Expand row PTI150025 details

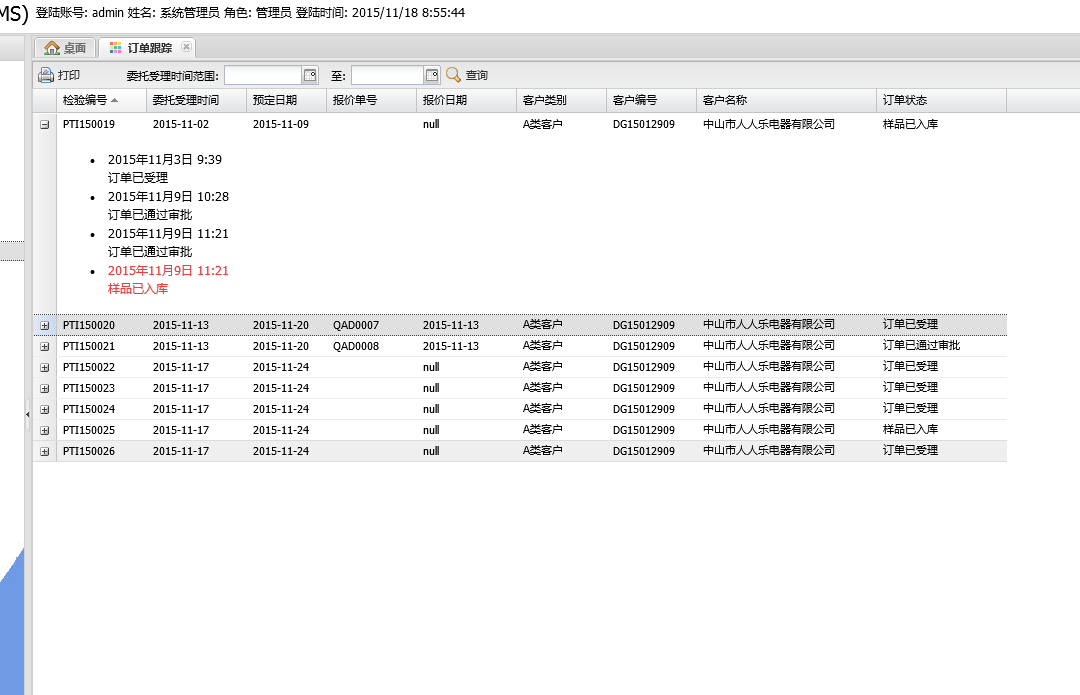point(44,430)
